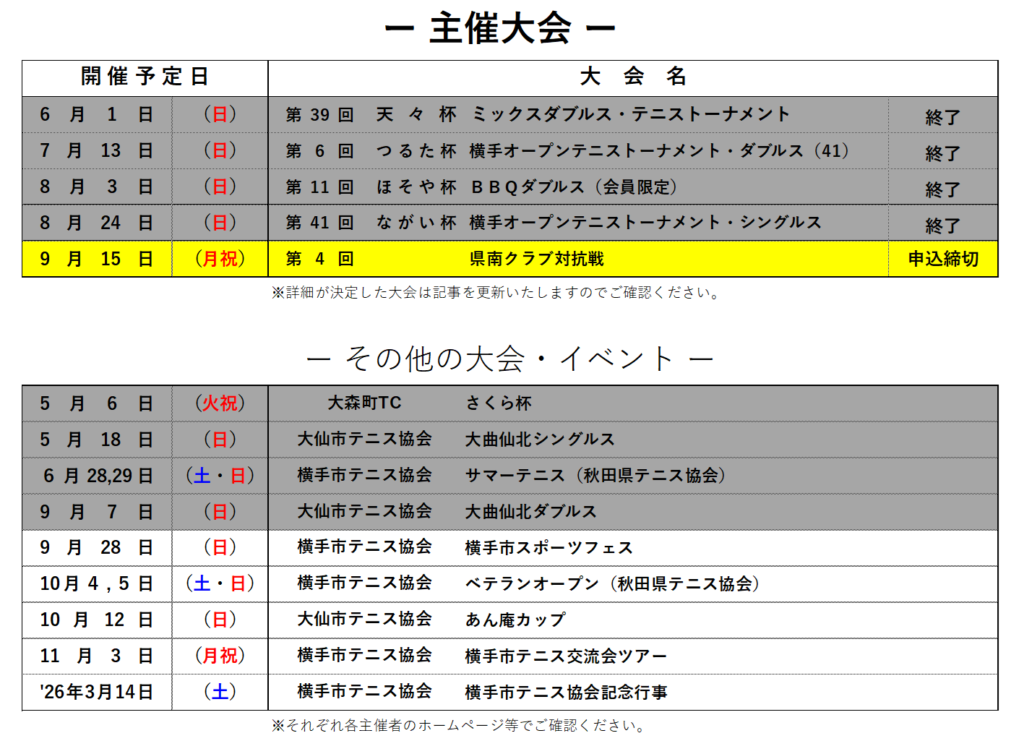1024x741 pixels.
Task: Select the 大曲仙北ダブルス event
Action: coord(530,512)
